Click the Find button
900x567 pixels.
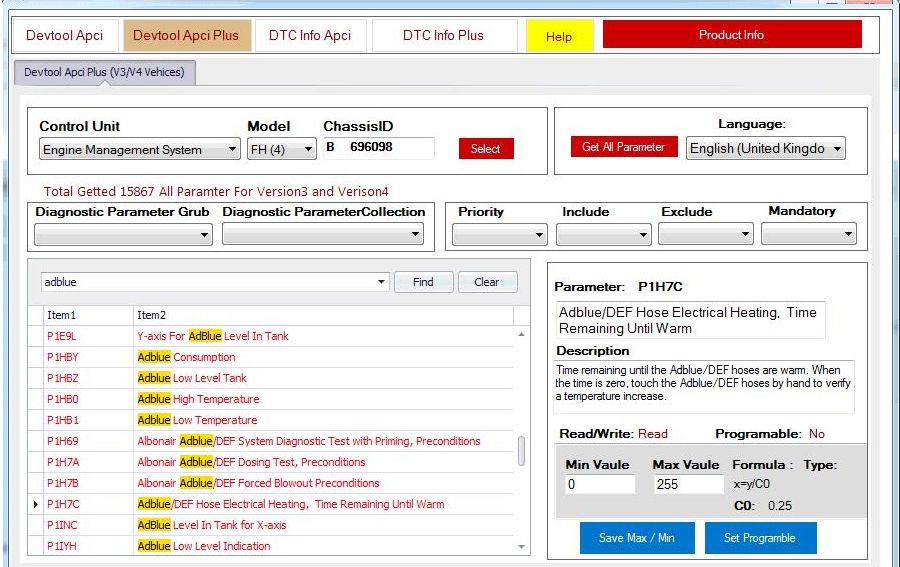coord(423,282)
